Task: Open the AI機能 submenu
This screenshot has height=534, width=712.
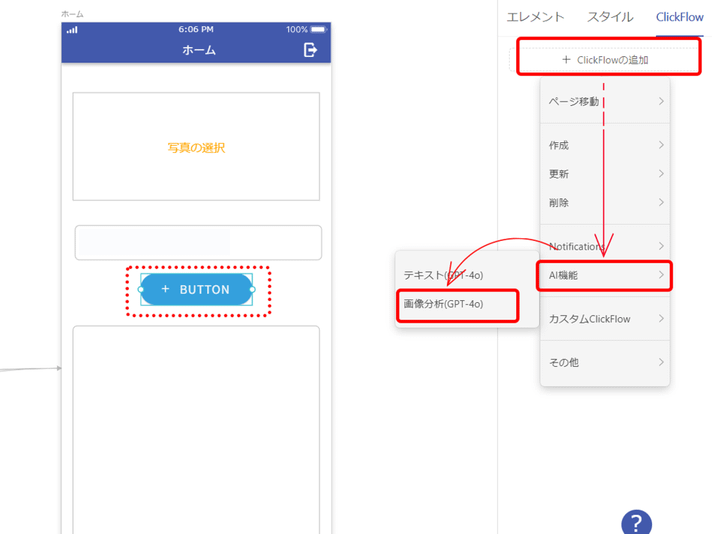Action: click(x=604, y=275)
